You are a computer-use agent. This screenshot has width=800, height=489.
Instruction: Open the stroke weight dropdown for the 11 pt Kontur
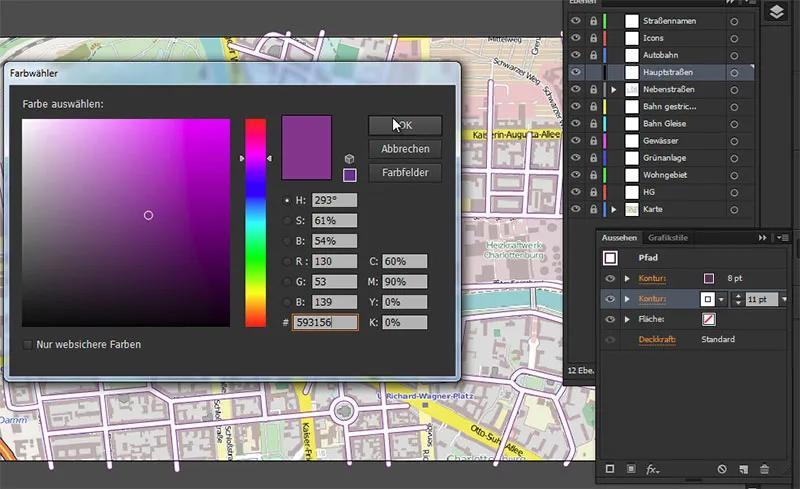click(x=784, y=299)
